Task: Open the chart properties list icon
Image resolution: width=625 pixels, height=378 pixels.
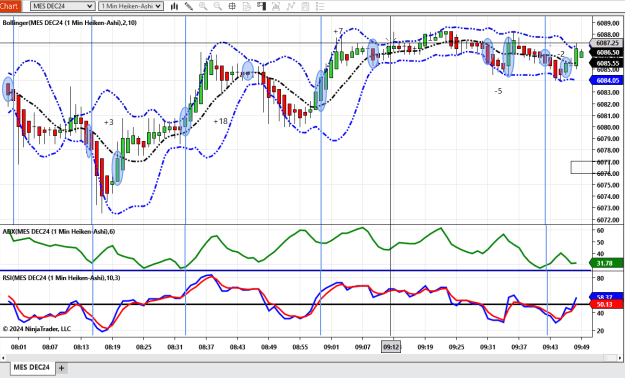Action: tap(320, 6)
